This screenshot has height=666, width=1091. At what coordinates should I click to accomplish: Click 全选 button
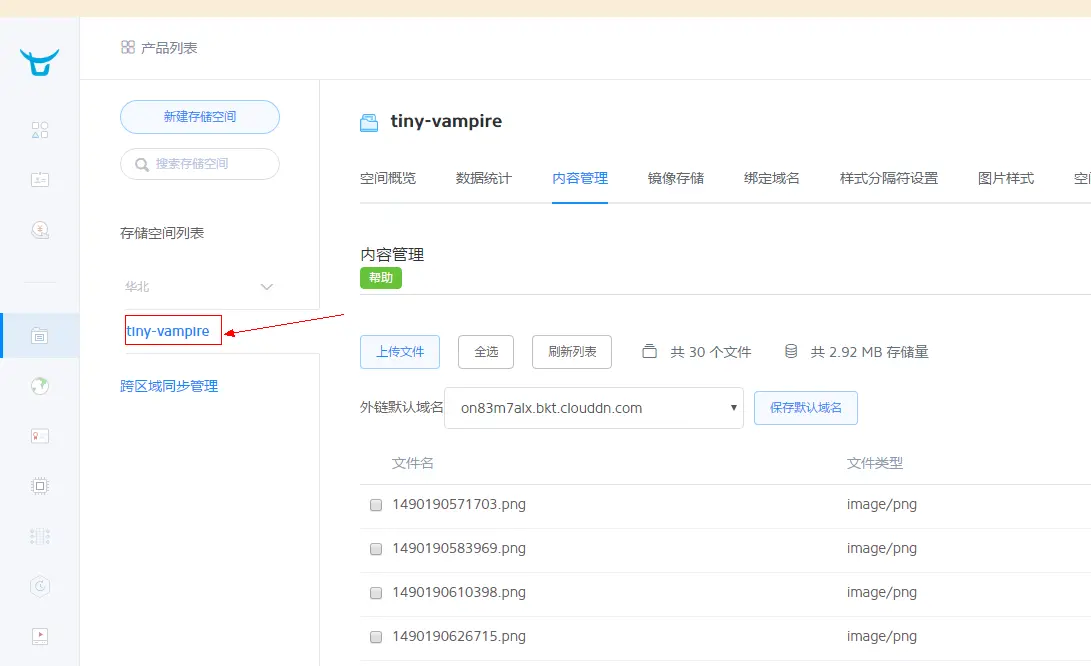486,351
